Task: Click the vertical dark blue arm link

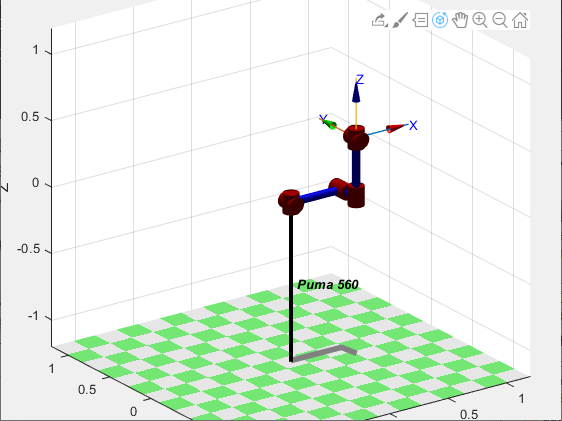Action: [x=356, y=168]
